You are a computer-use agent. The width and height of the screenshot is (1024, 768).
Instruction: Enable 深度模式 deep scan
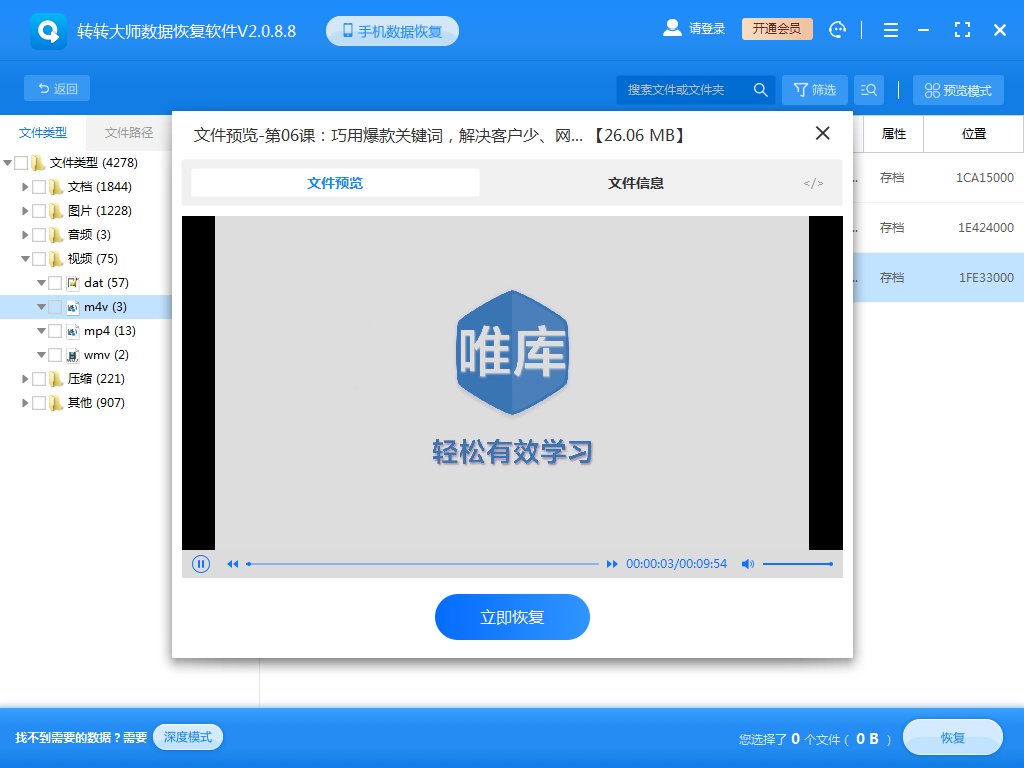tap(188, 737)
